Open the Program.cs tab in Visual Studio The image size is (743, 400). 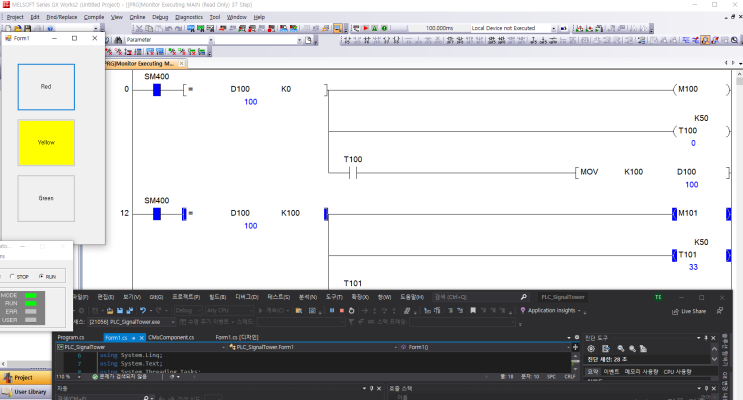point(71,337)
